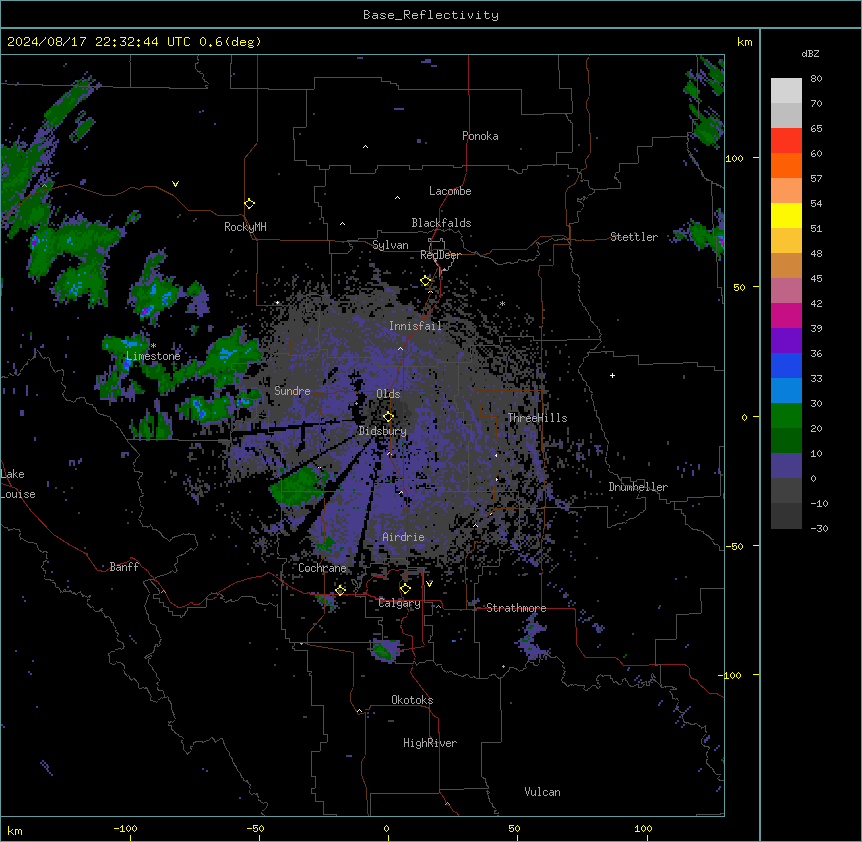Click the Lake Louise label
This screenshot has height=842, width=862.
click(18, 484)
